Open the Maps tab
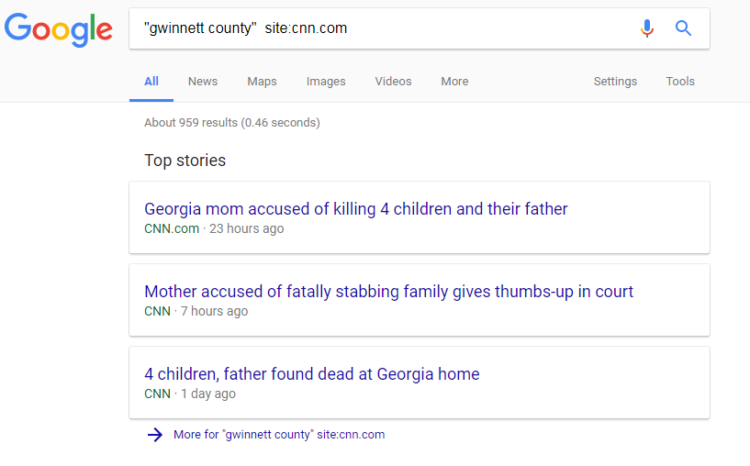 [262, 81]
